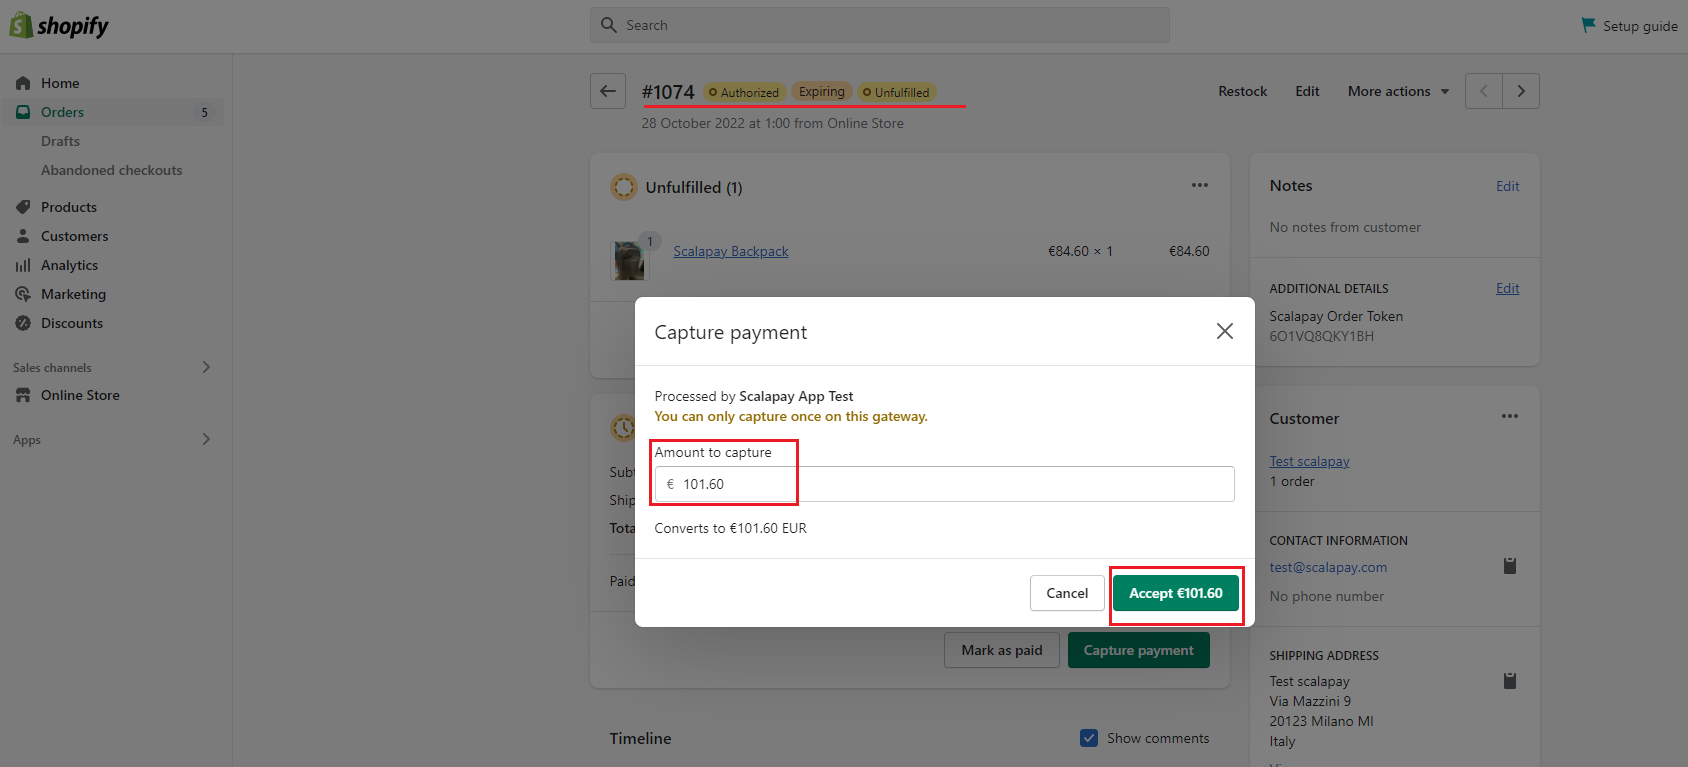Click the Analytics bar chart icon

click(x=23, y=265)
